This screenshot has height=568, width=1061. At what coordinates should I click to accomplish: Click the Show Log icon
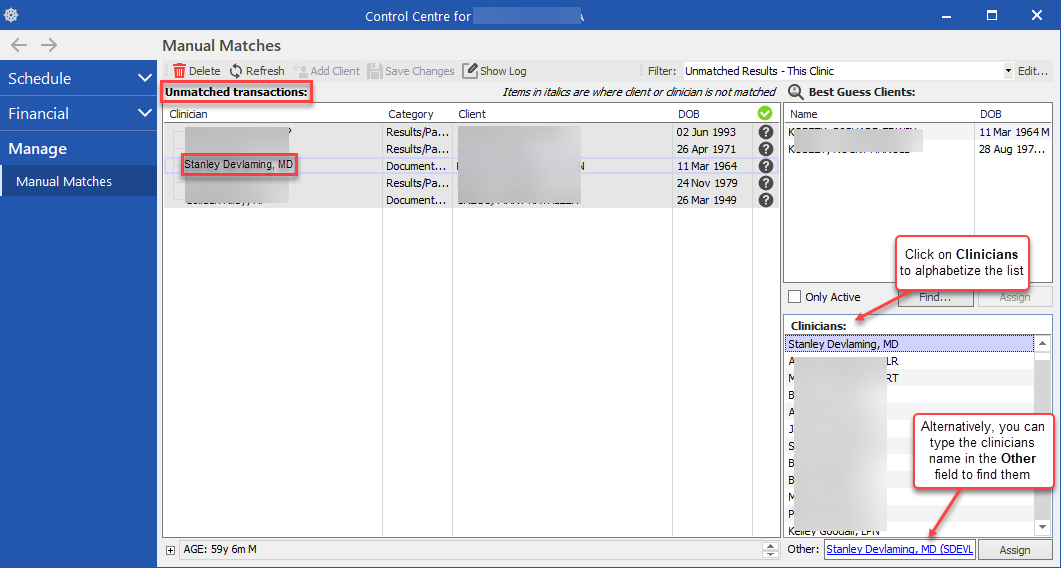(x=470, y=71)
